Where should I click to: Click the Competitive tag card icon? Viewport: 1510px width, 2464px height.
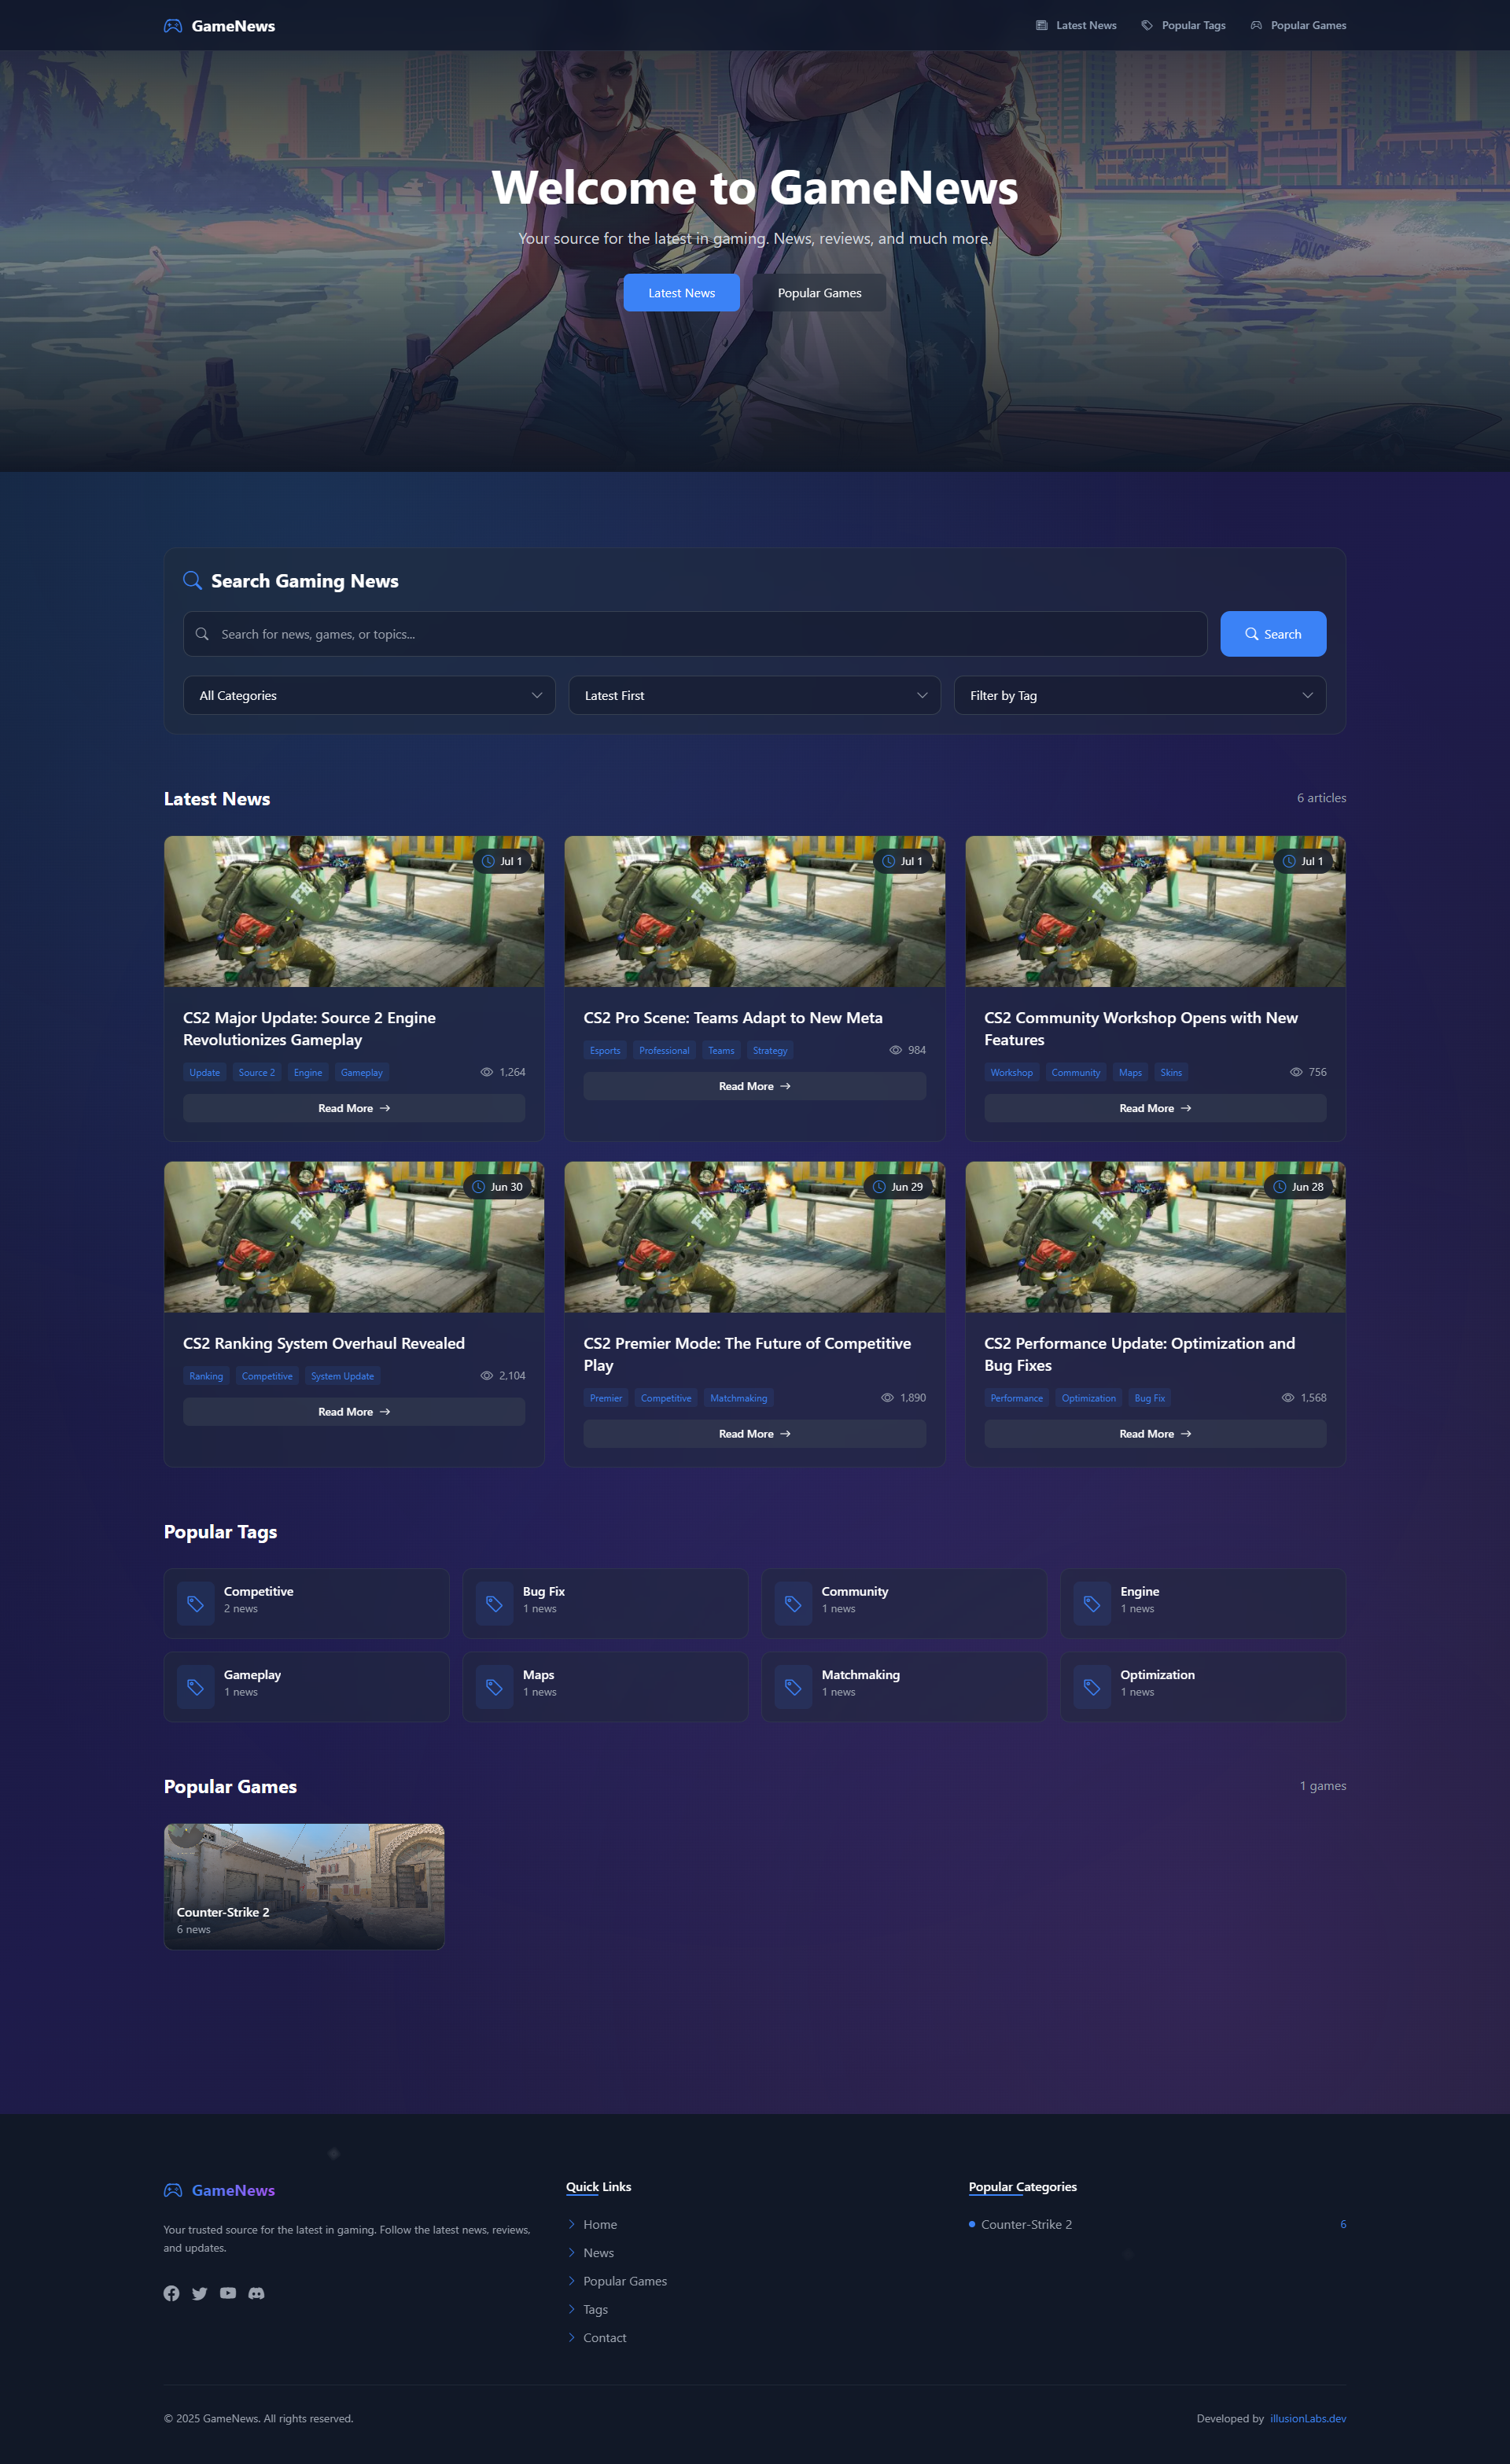tap(196, 1604)
